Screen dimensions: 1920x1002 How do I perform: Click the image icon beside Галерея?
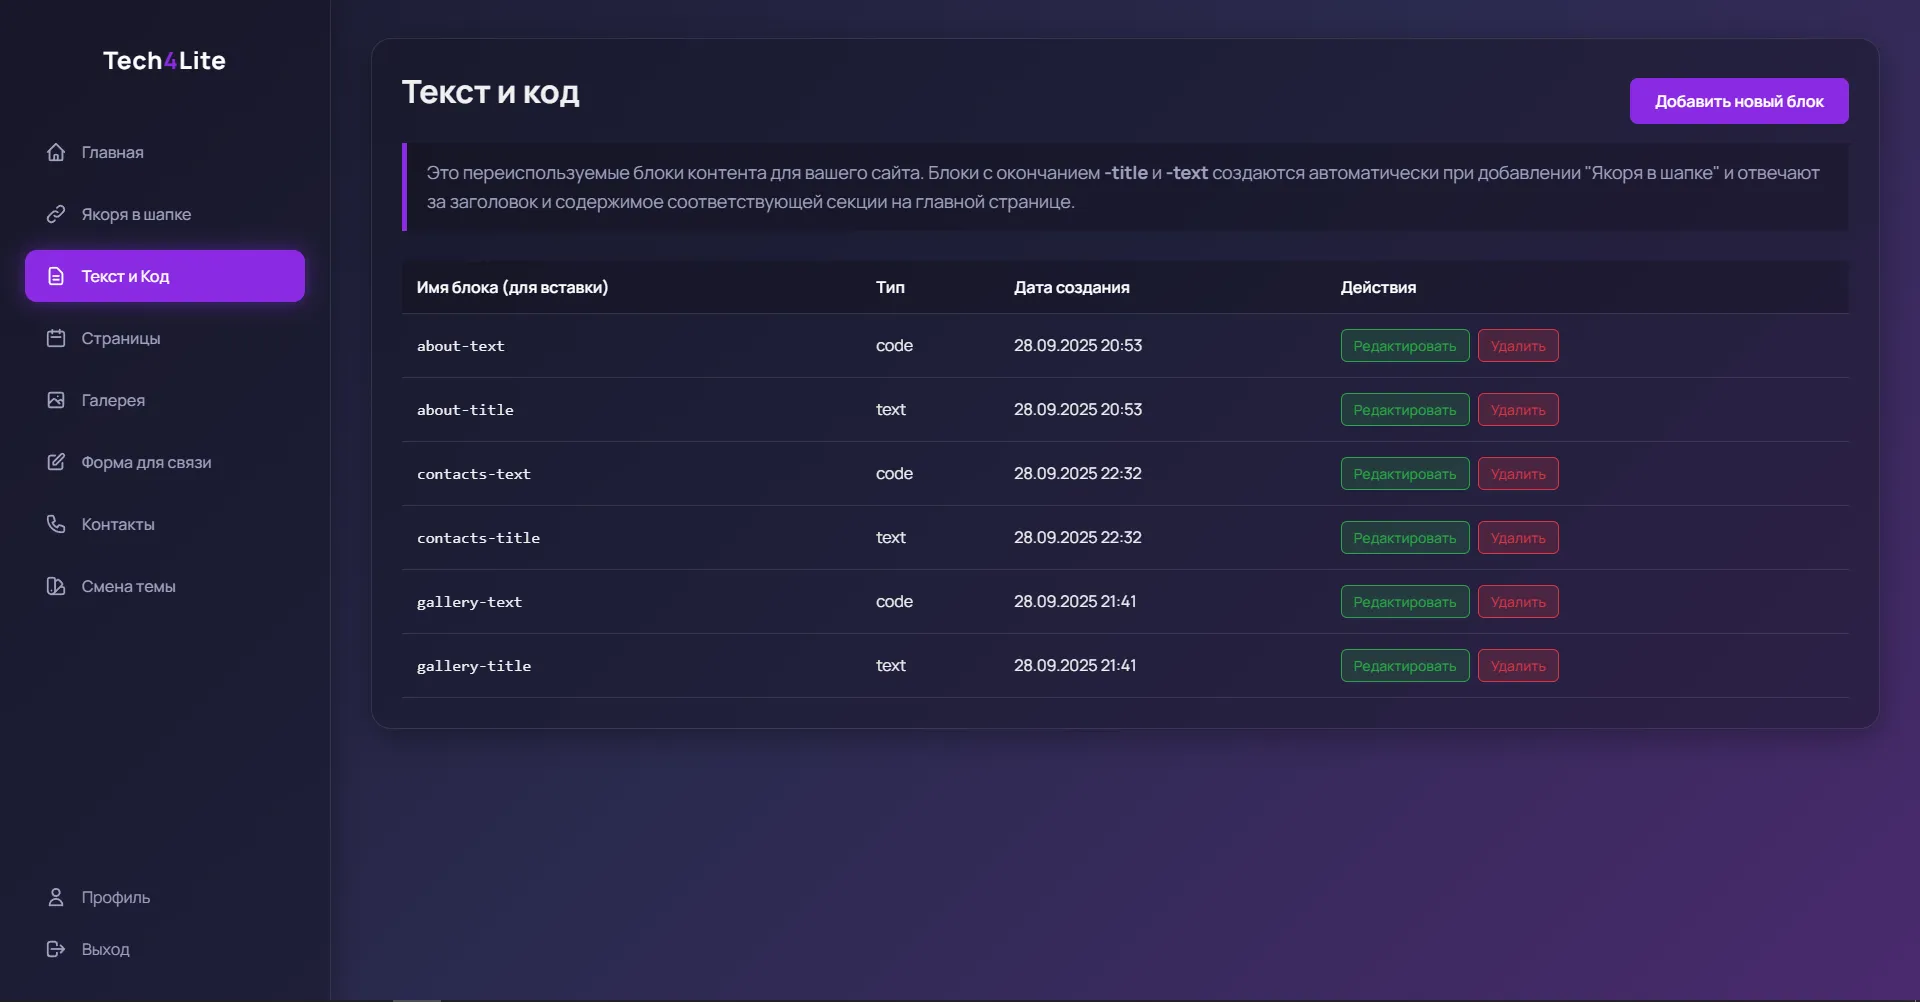(56, 400)
